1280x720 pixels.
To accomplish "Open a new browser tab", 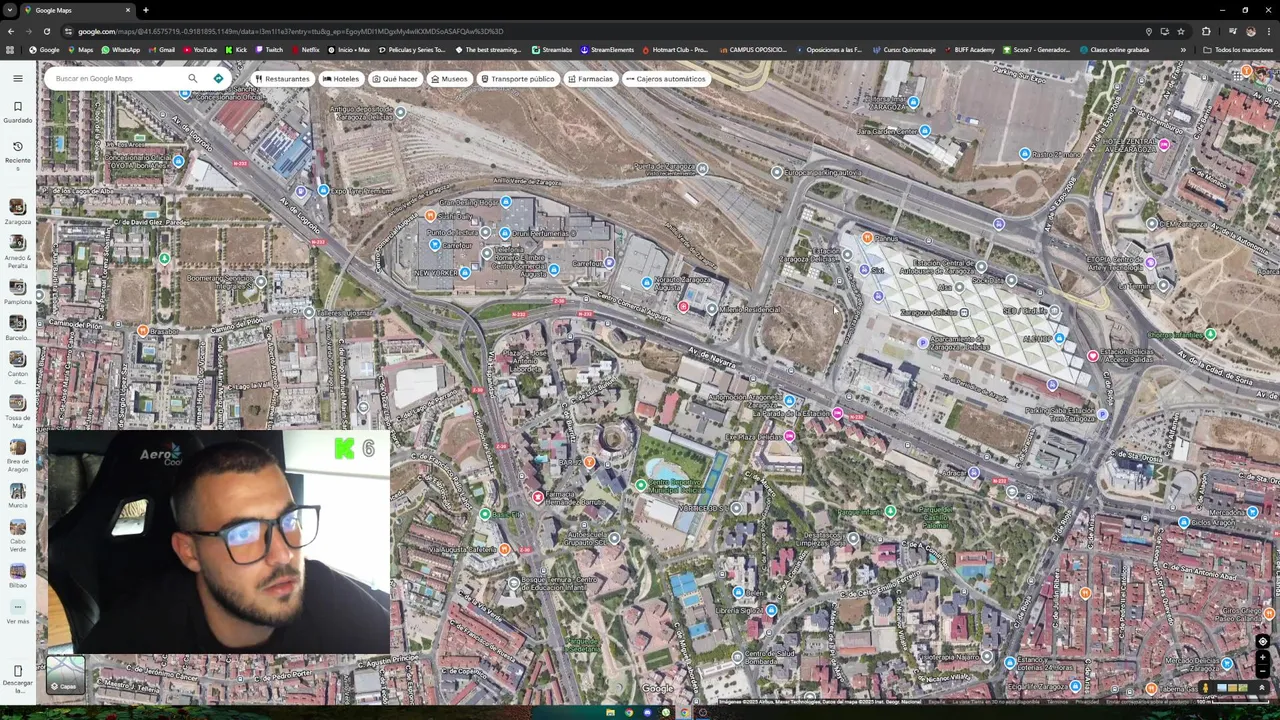I will pyautogui.click(x=145, y=10).
